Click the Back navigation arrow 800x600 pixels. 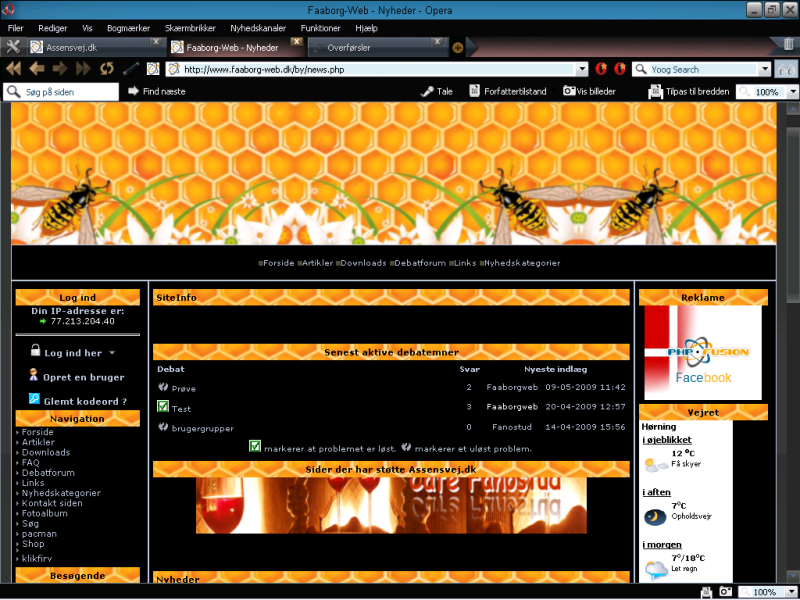[x=37, y=69]
